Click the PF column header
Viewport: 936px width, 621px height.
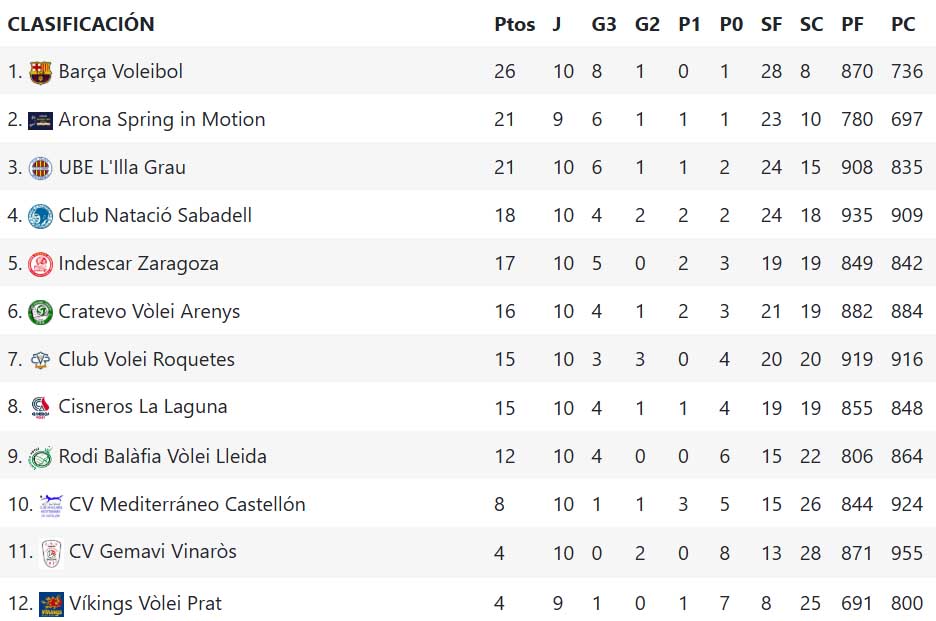[x=852, y=24]
